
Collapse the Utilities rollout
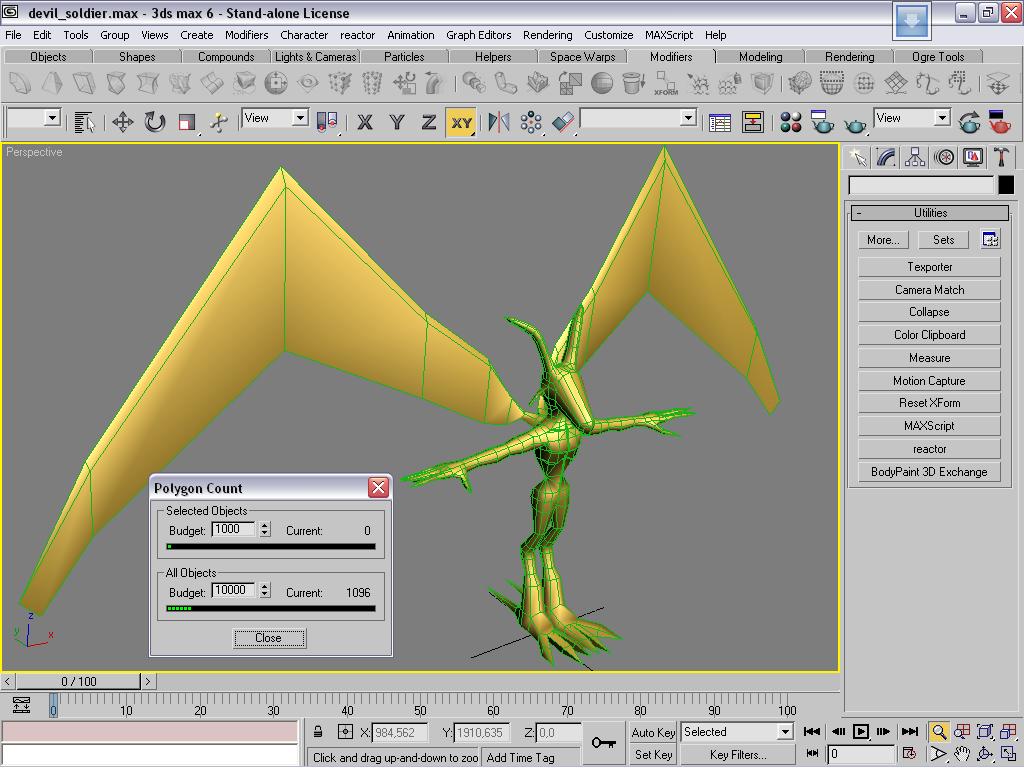point(930,213)
